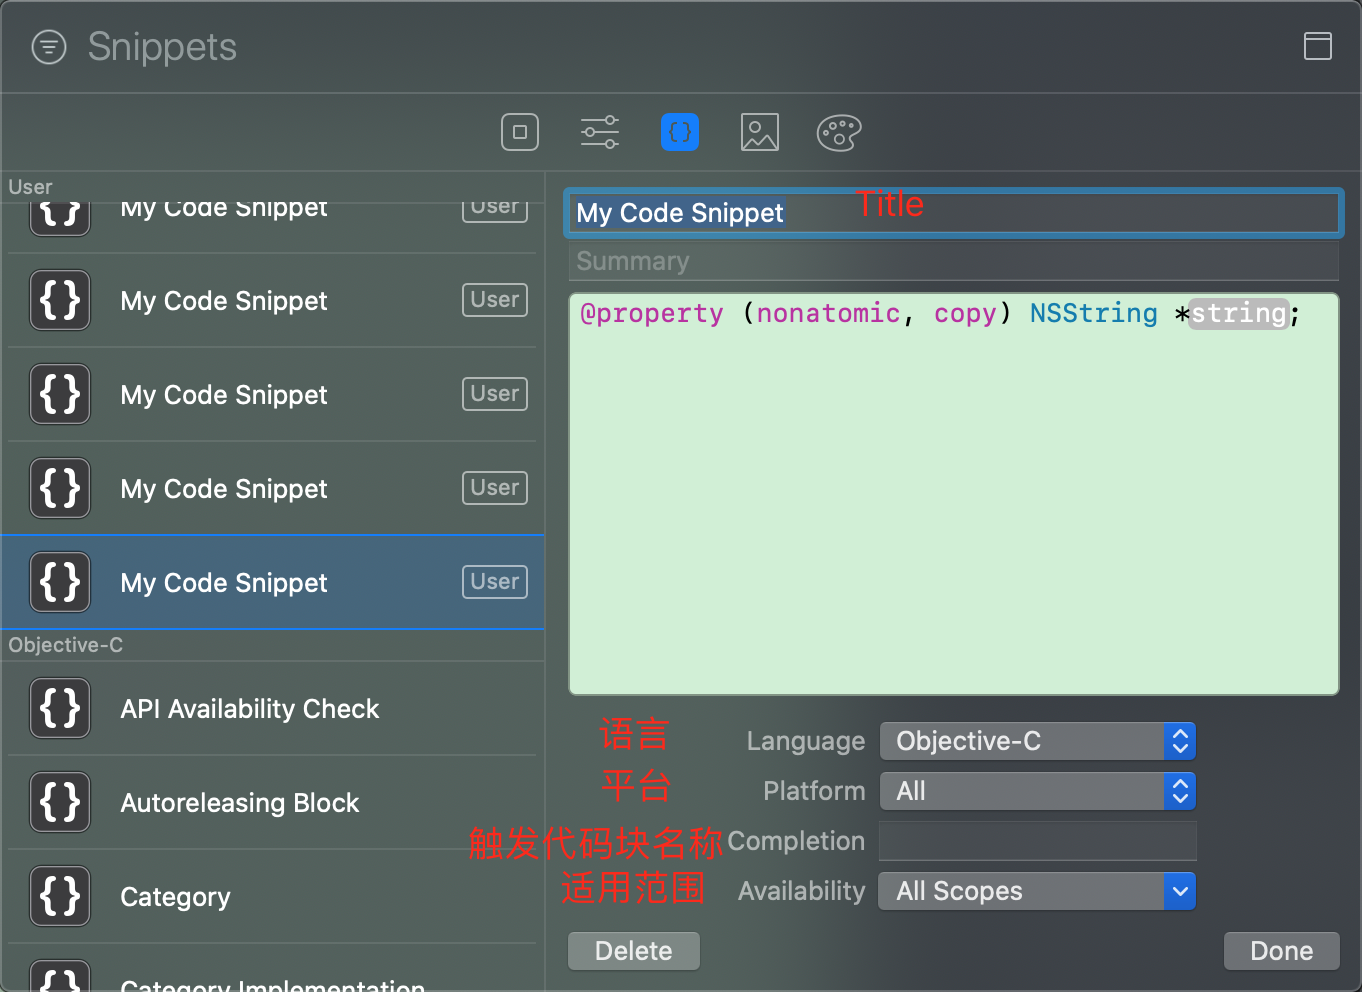
Task: Open the Media library image tab
Action: (760, 132)
